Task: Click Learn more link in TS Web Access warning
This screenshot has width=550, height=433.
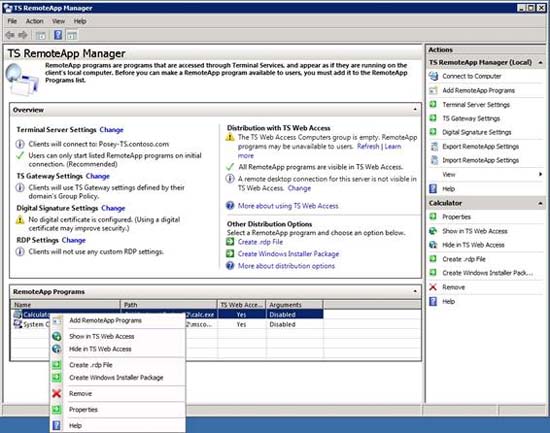Action: point(393,146)
